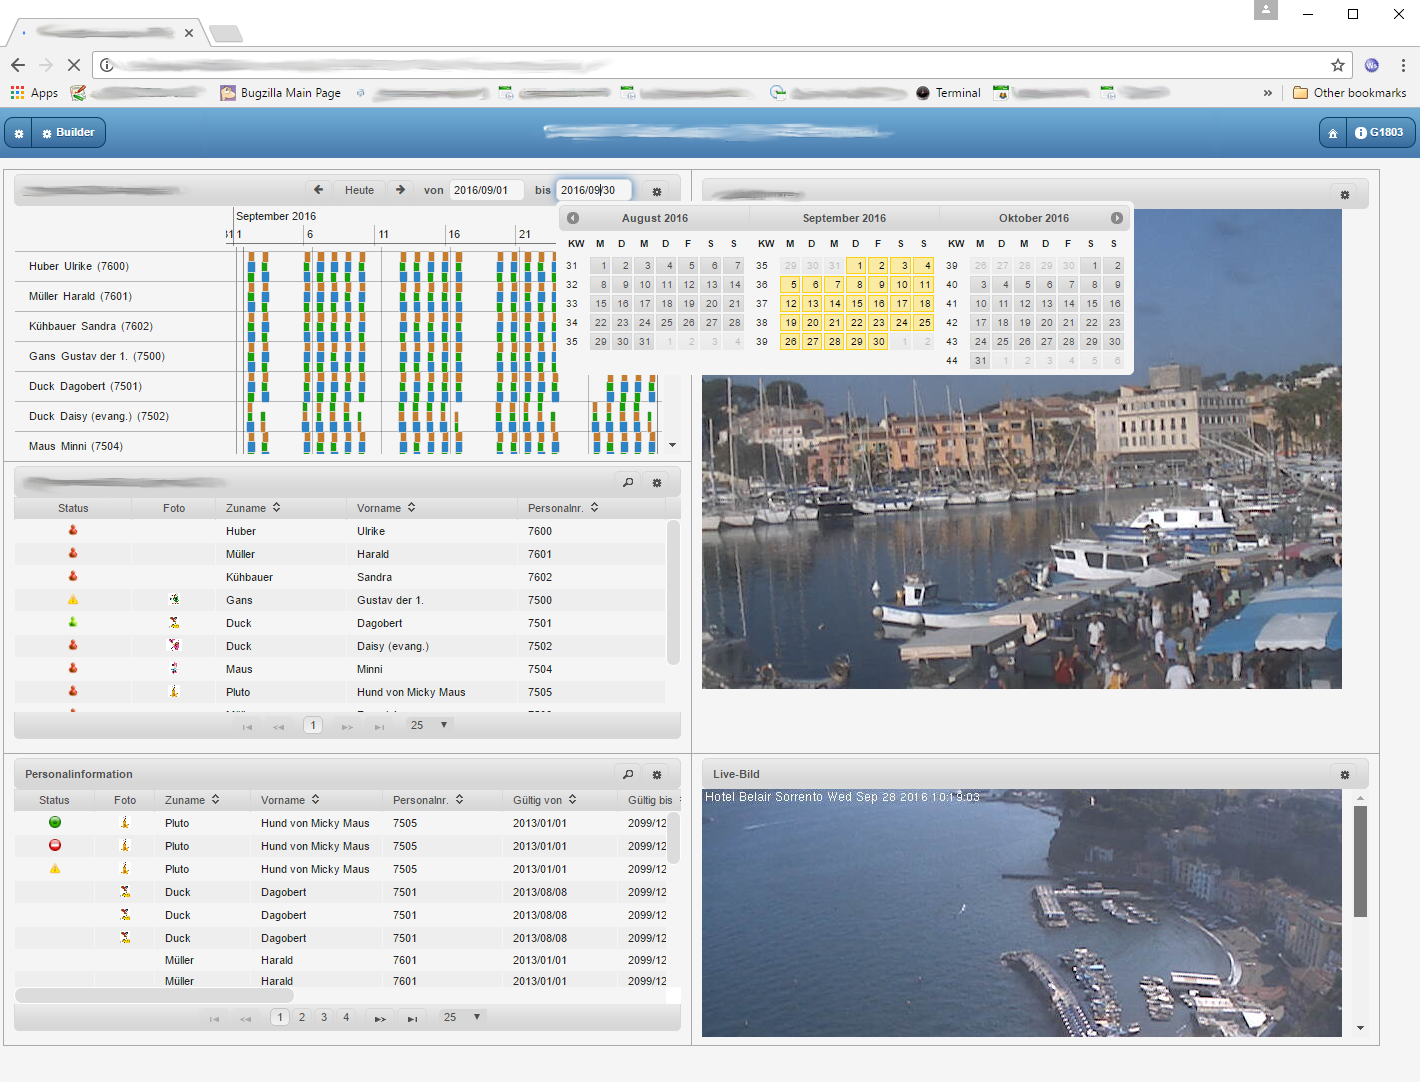The height and width of the screenshot is (1082, 1420).
Task: Open the Bugzilla Main Page bookmark
Action: pyautogui.click(x=281, y=93)
